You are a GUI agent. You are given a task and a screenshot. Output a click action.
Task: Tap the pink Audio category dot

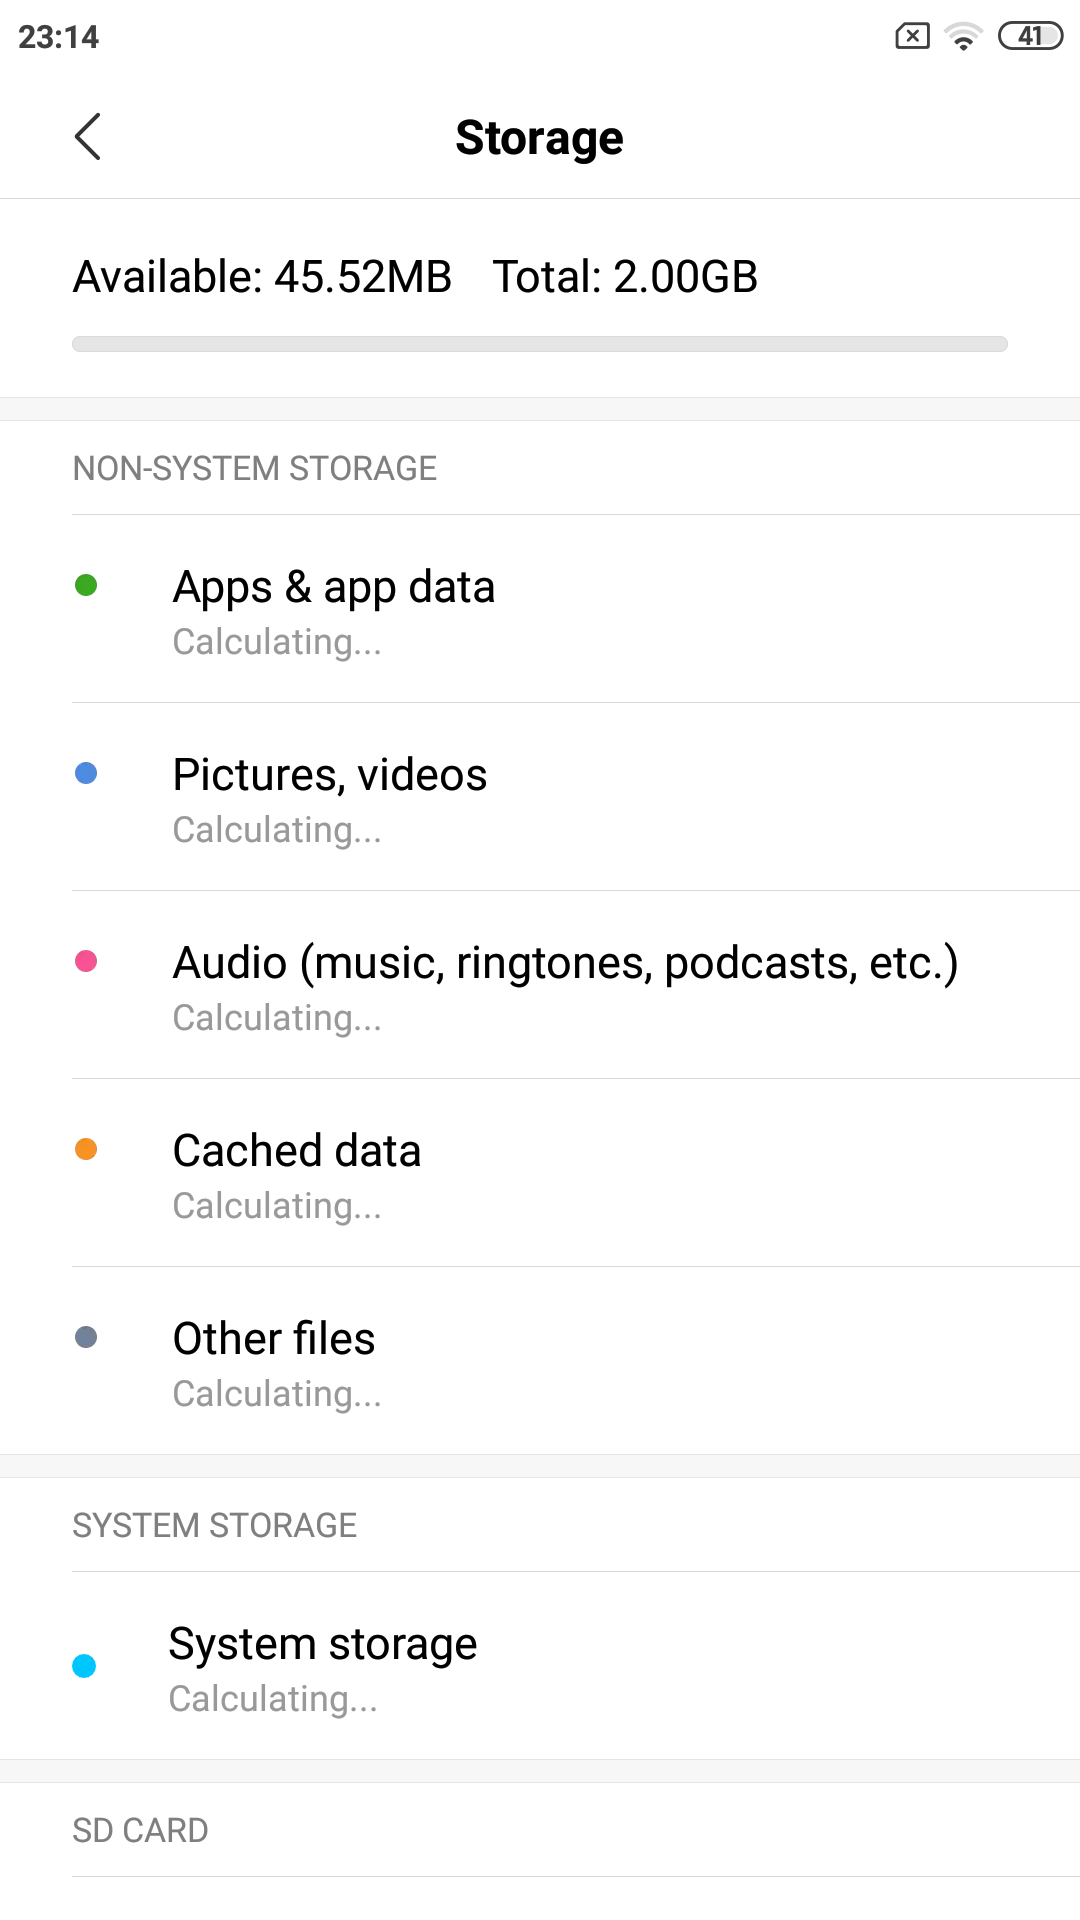86,961
